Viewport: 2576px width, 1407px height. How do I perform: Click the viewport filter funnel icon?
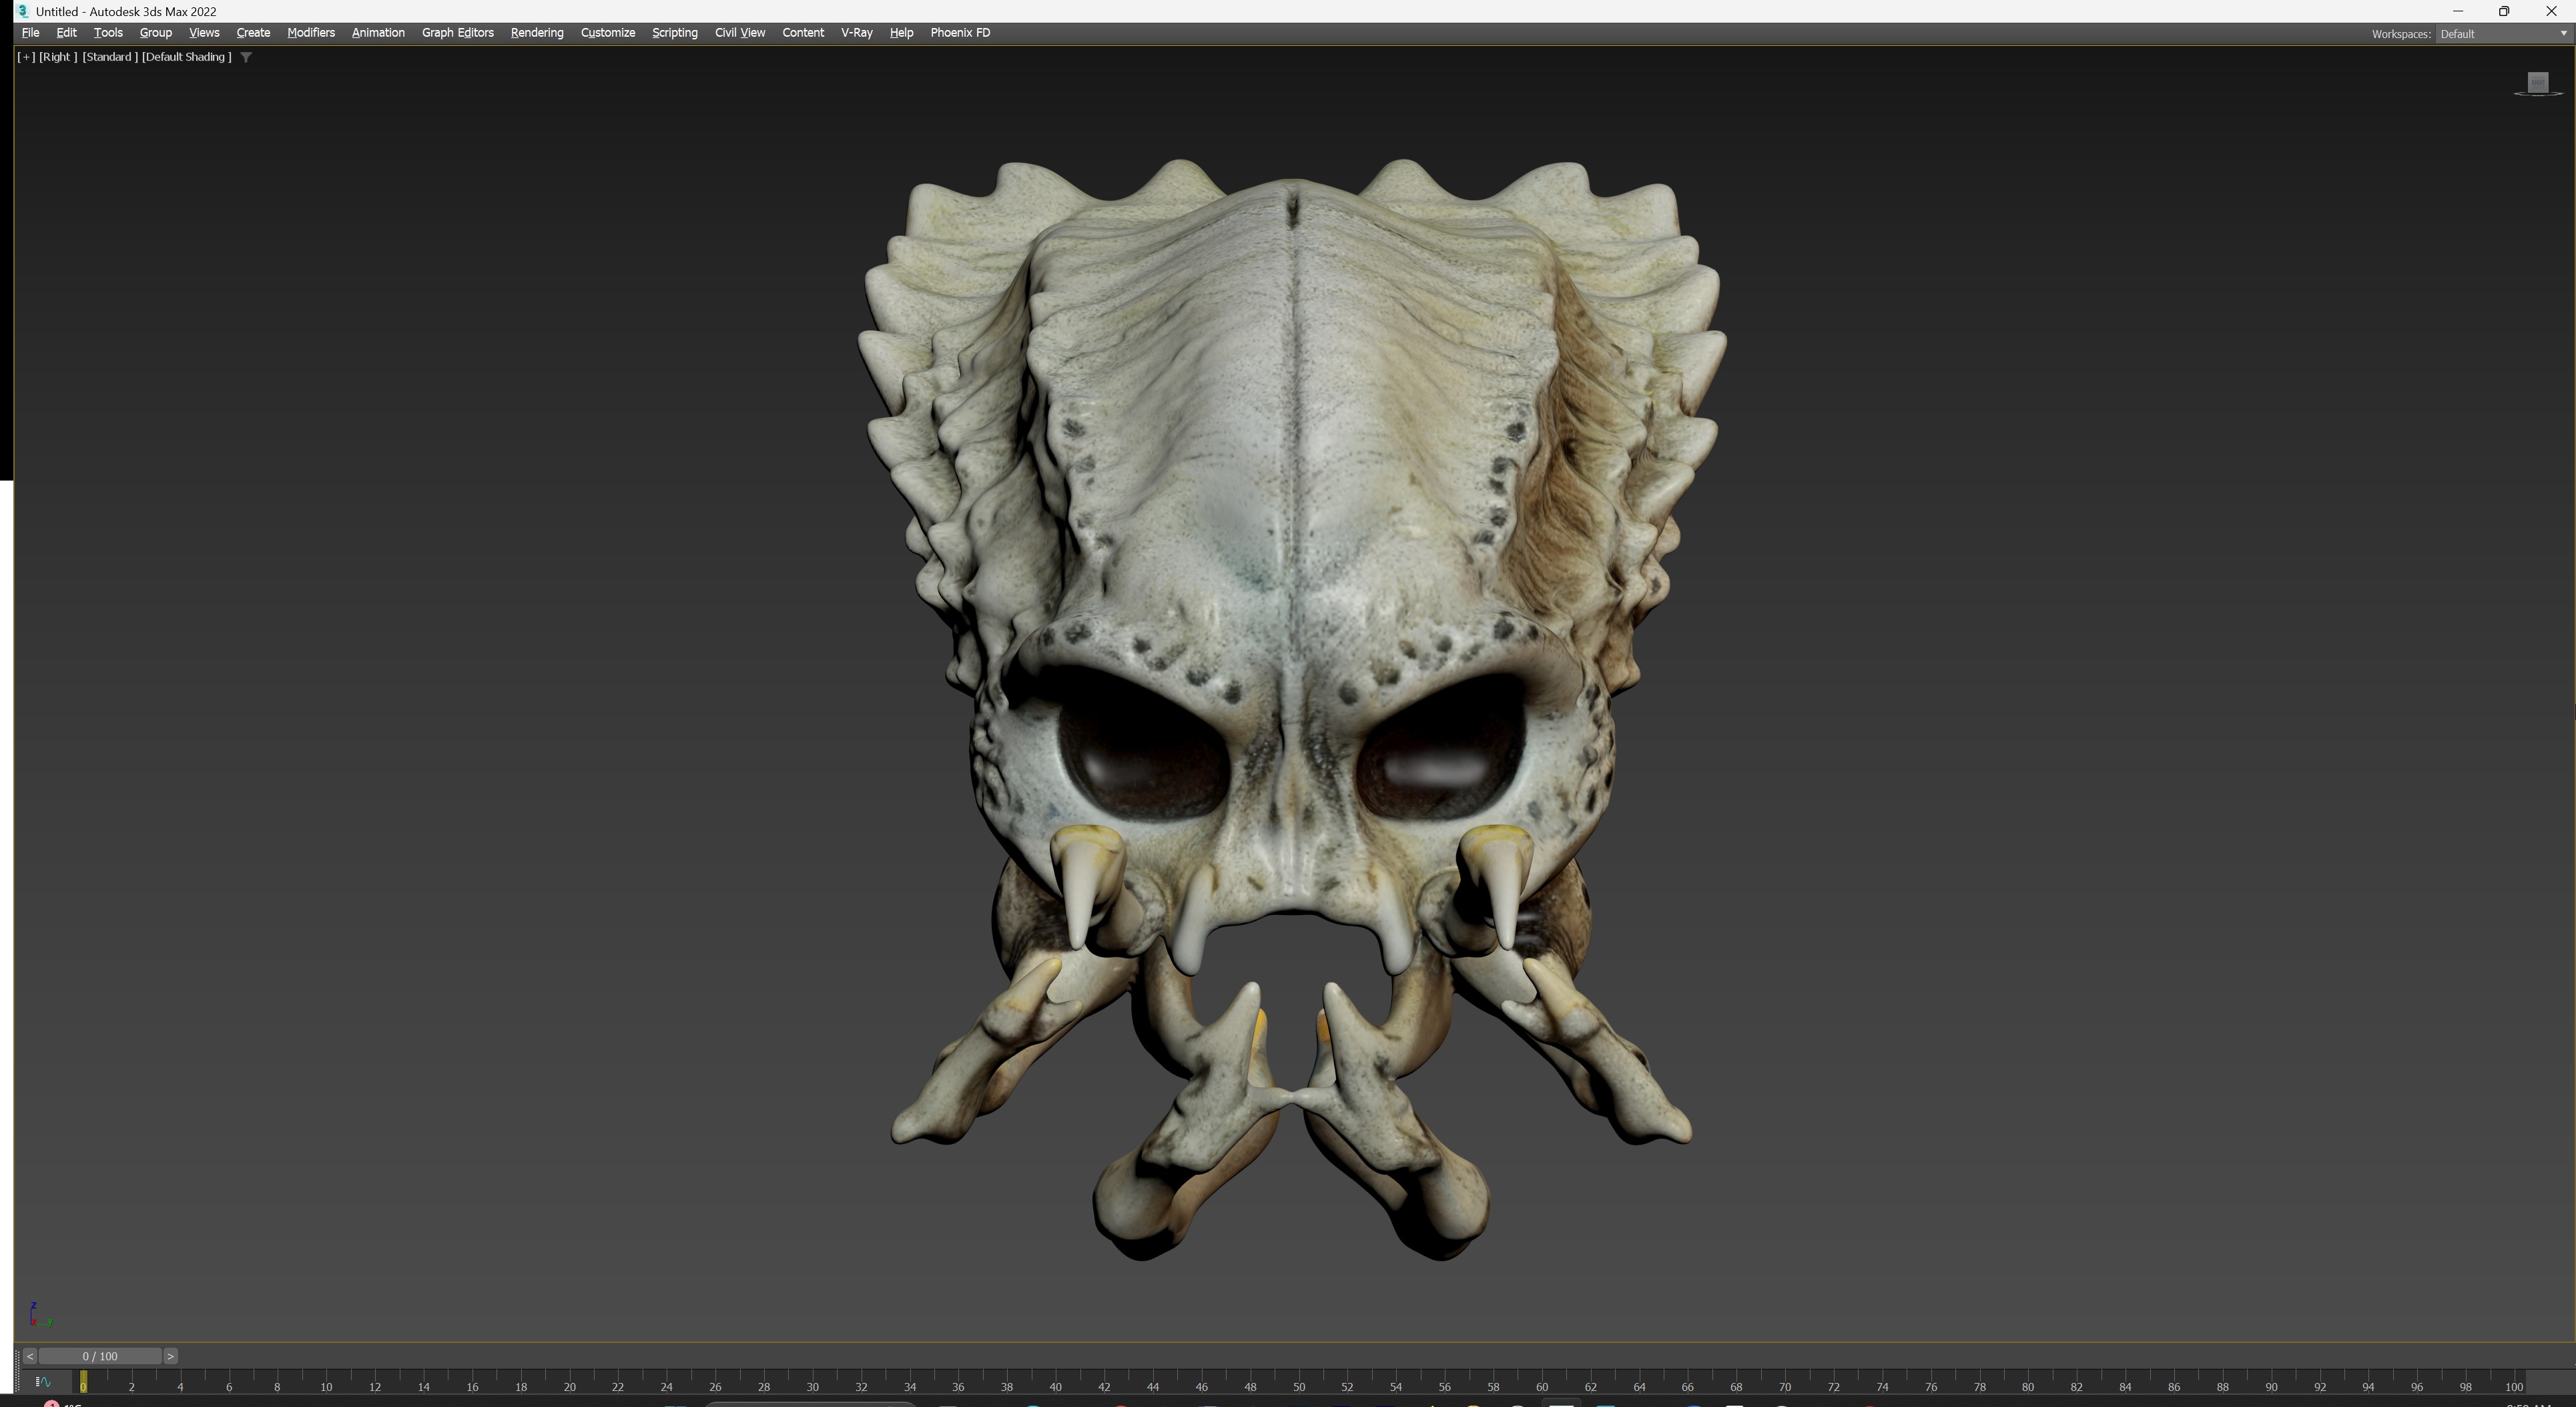point(246,57)
